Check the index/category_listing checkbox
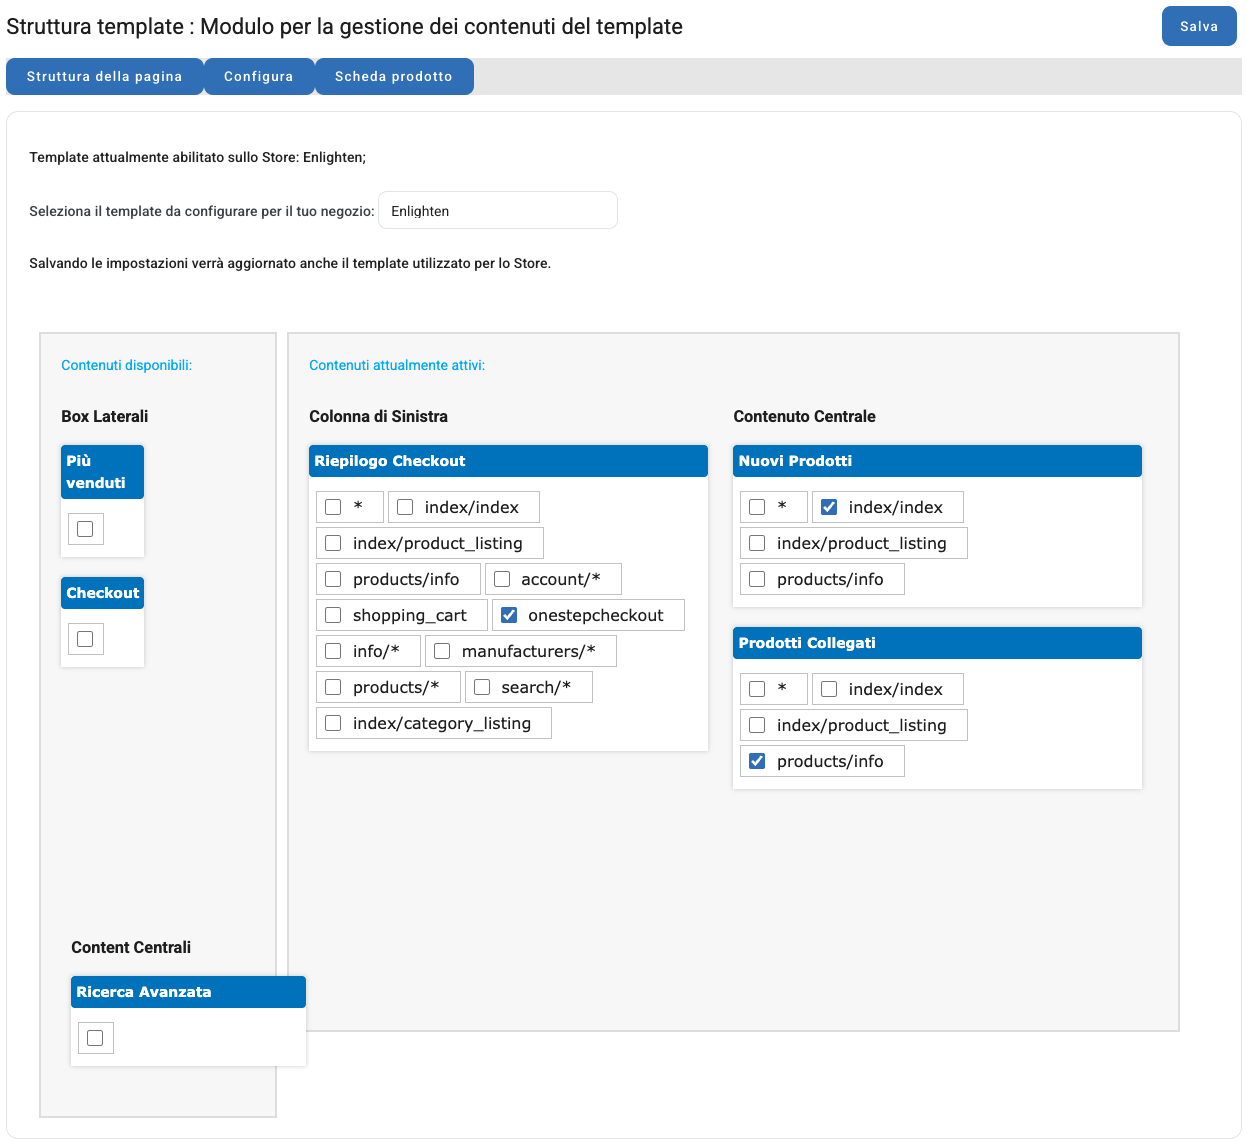 click(333, 723)
